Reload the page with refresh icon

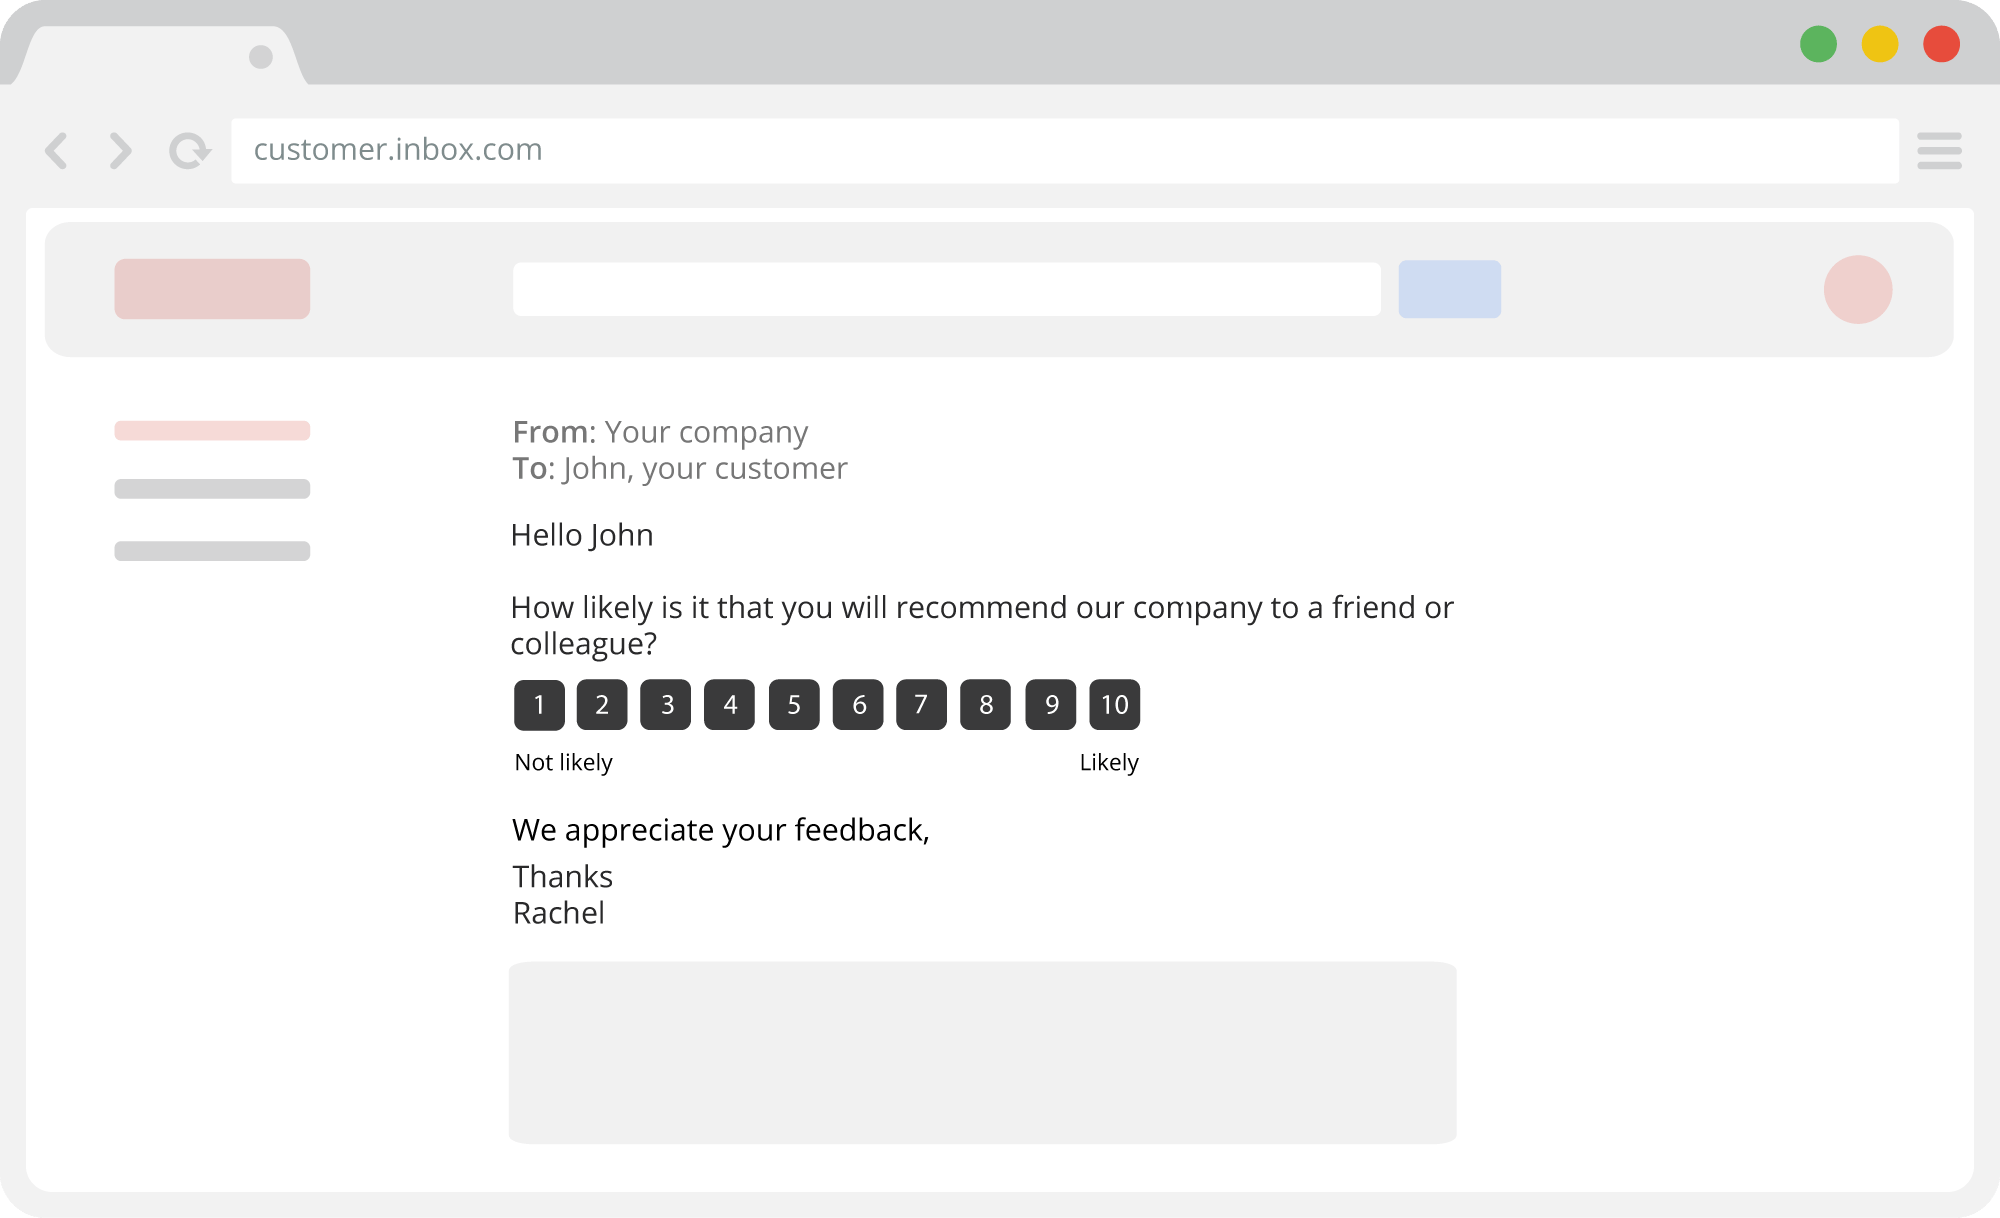click(x=189, y=151)
